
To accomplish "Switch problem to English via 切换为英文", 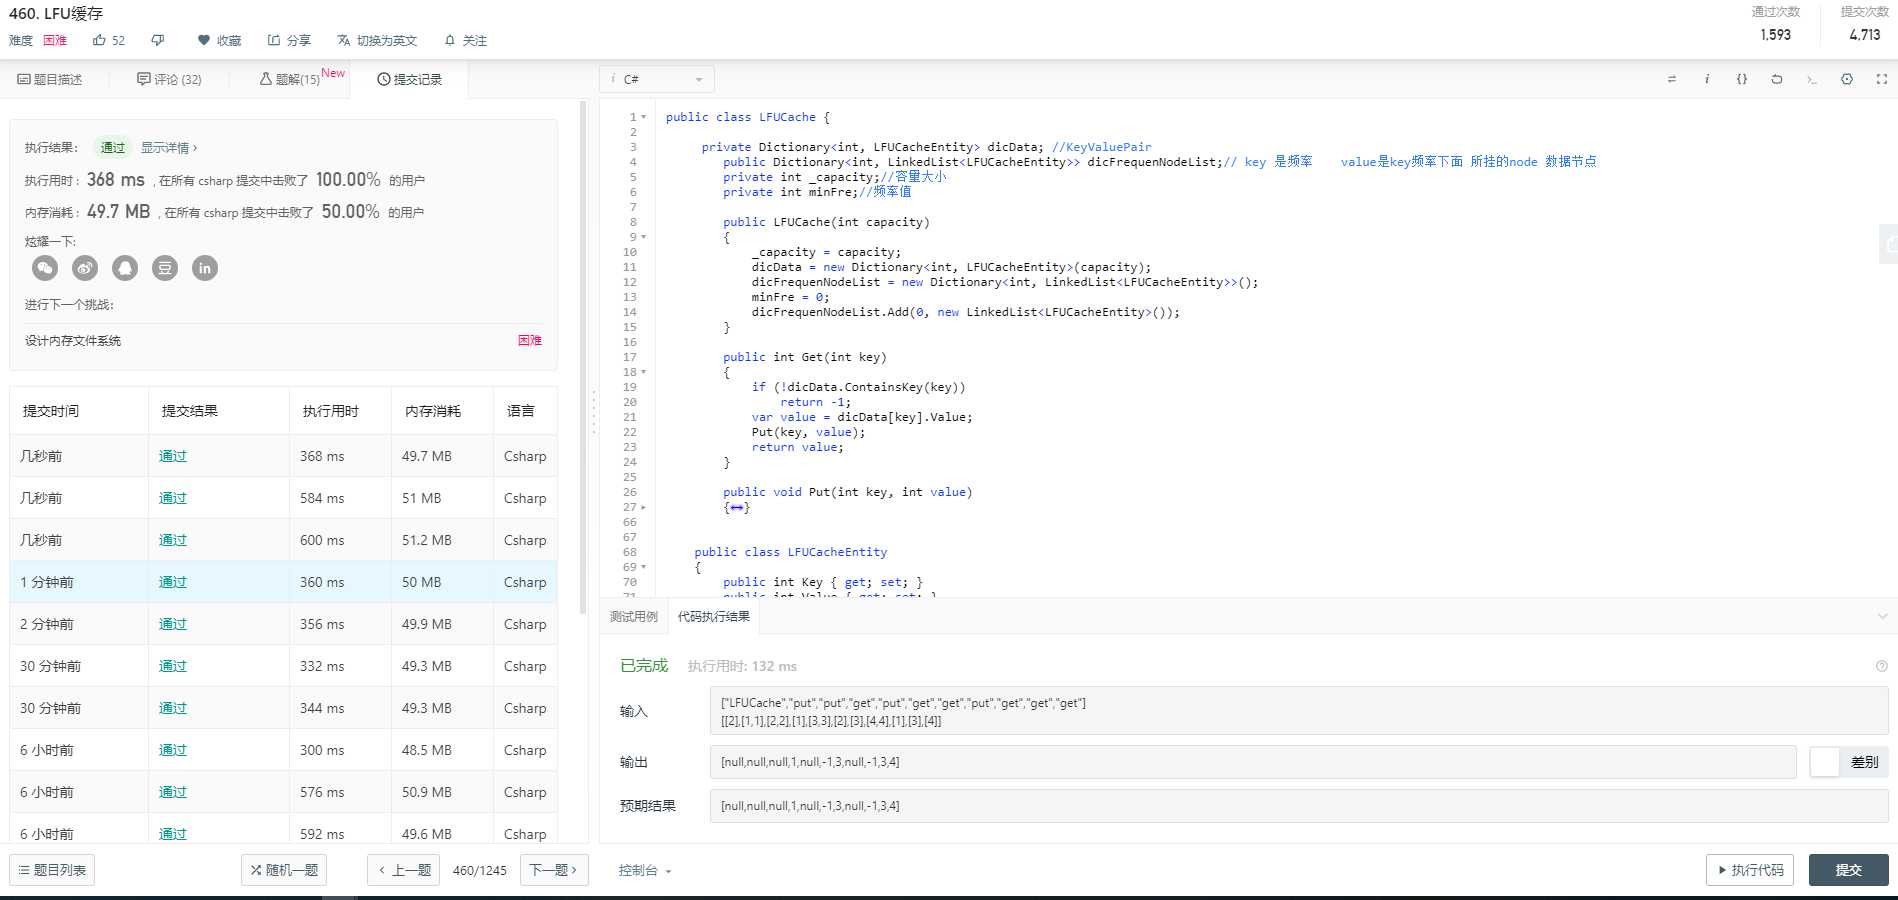I will [377, 40].
